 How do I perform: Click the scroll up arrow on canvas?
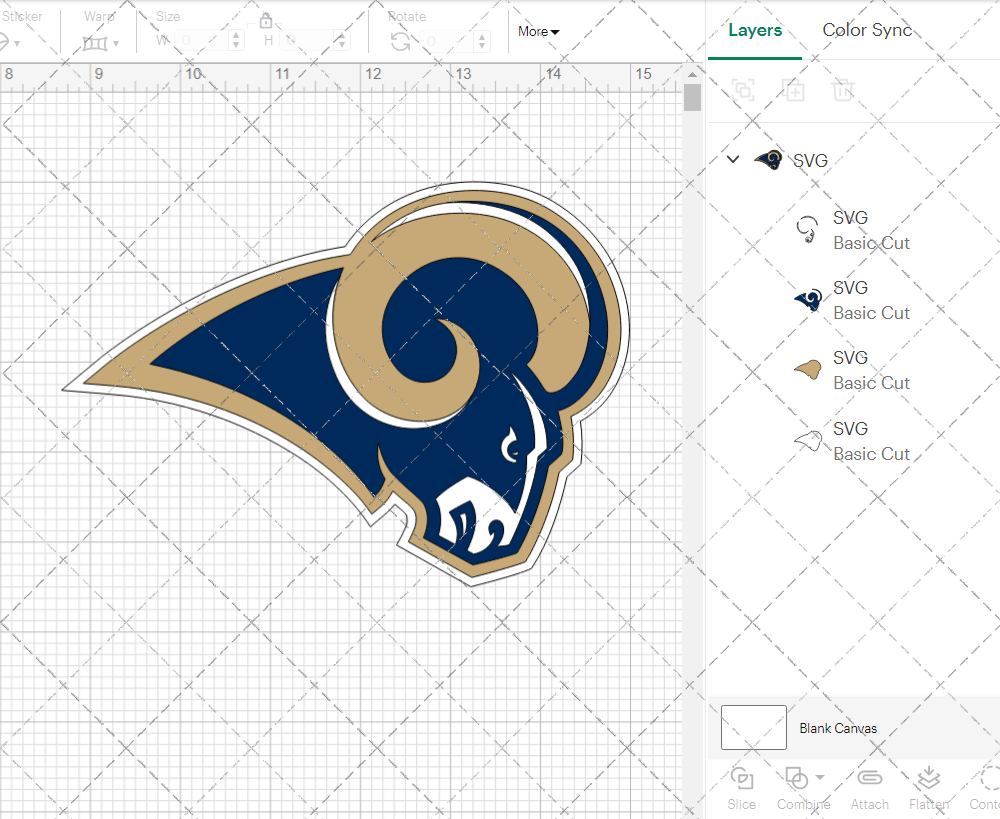tap(692, 75)
